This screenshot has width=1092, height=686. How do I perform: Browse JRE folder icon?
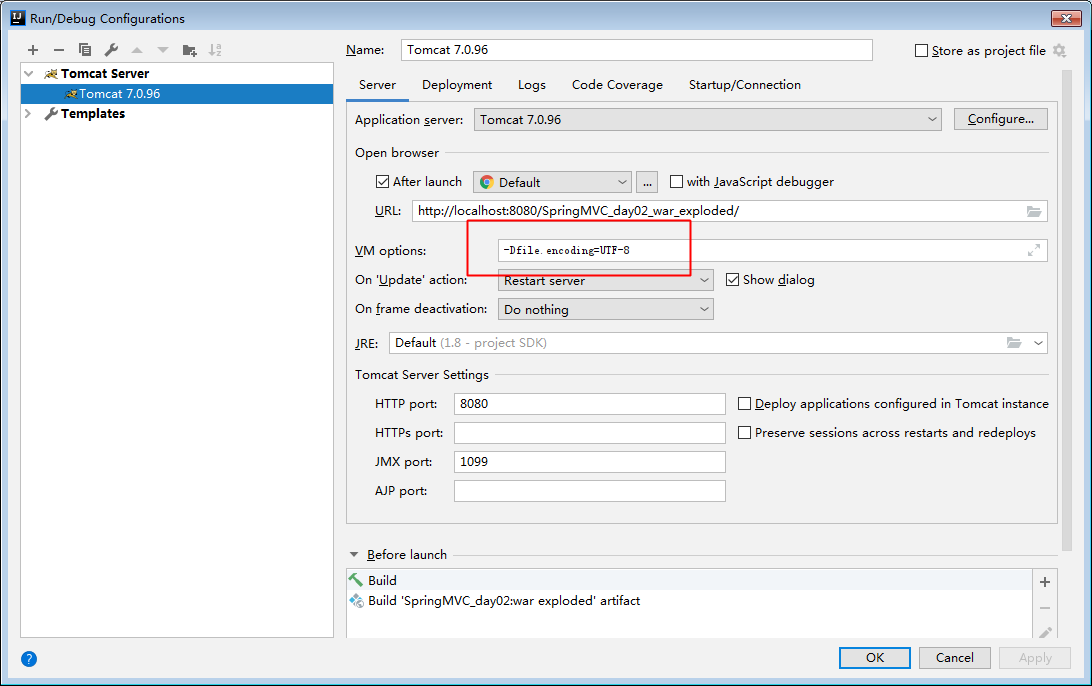tap(1014, 343)
